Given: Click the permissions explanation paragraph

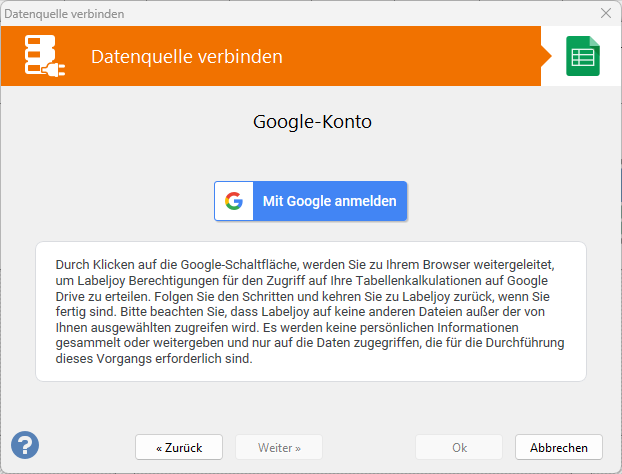Looking at the screenshot, I should (x=310, y=311).
